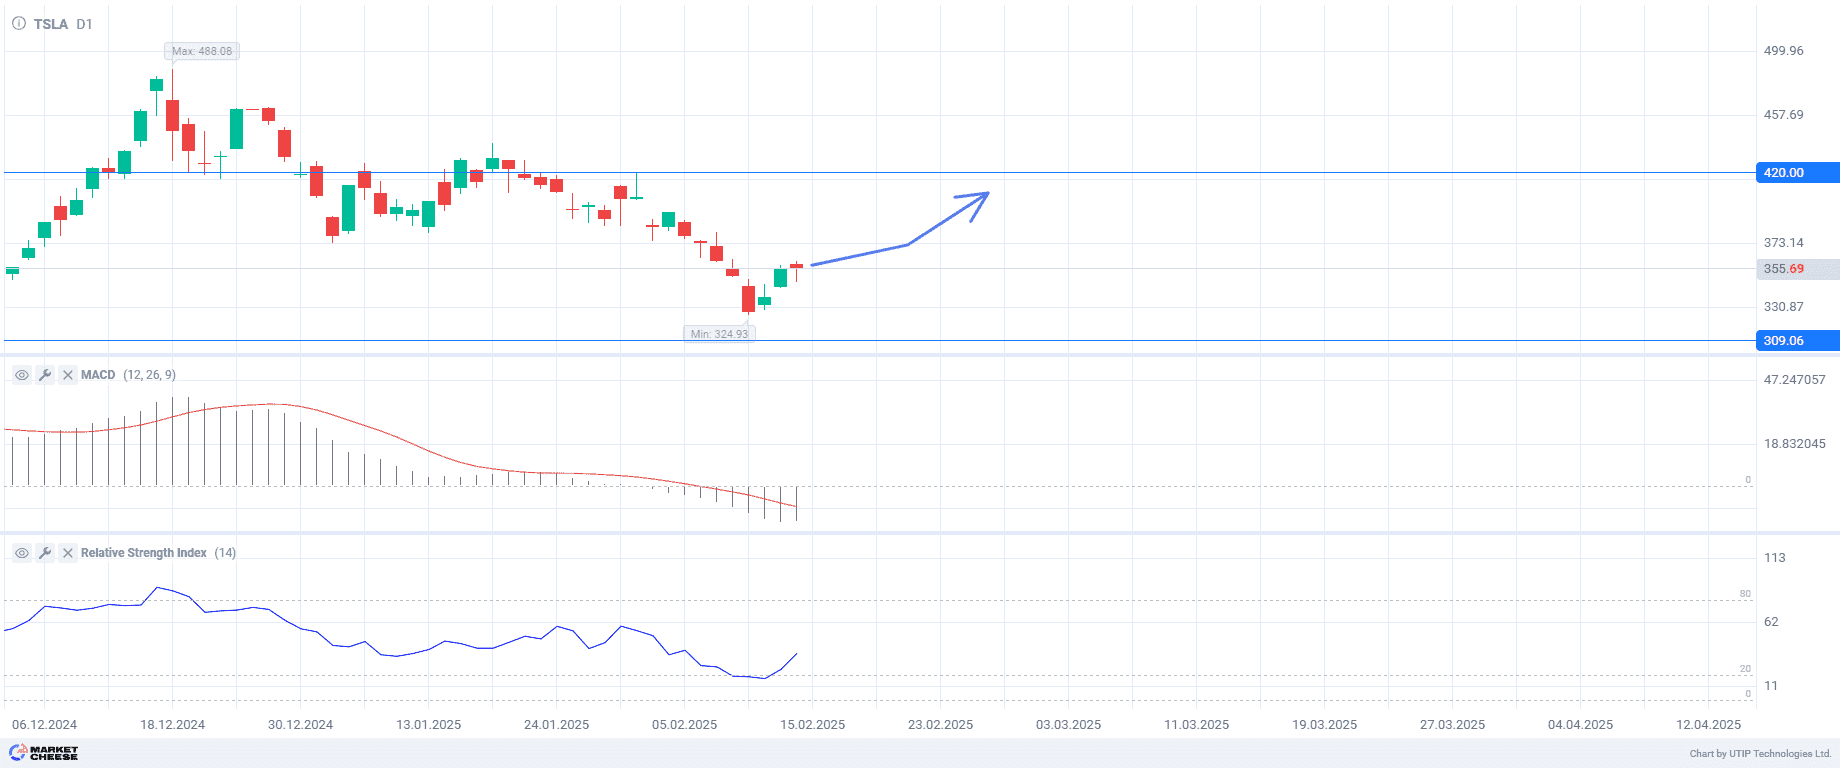The width and height of the screenshot is (1840, 768).
Task: Open MACD settings wrench icon
Action: [x=45, y=375]
